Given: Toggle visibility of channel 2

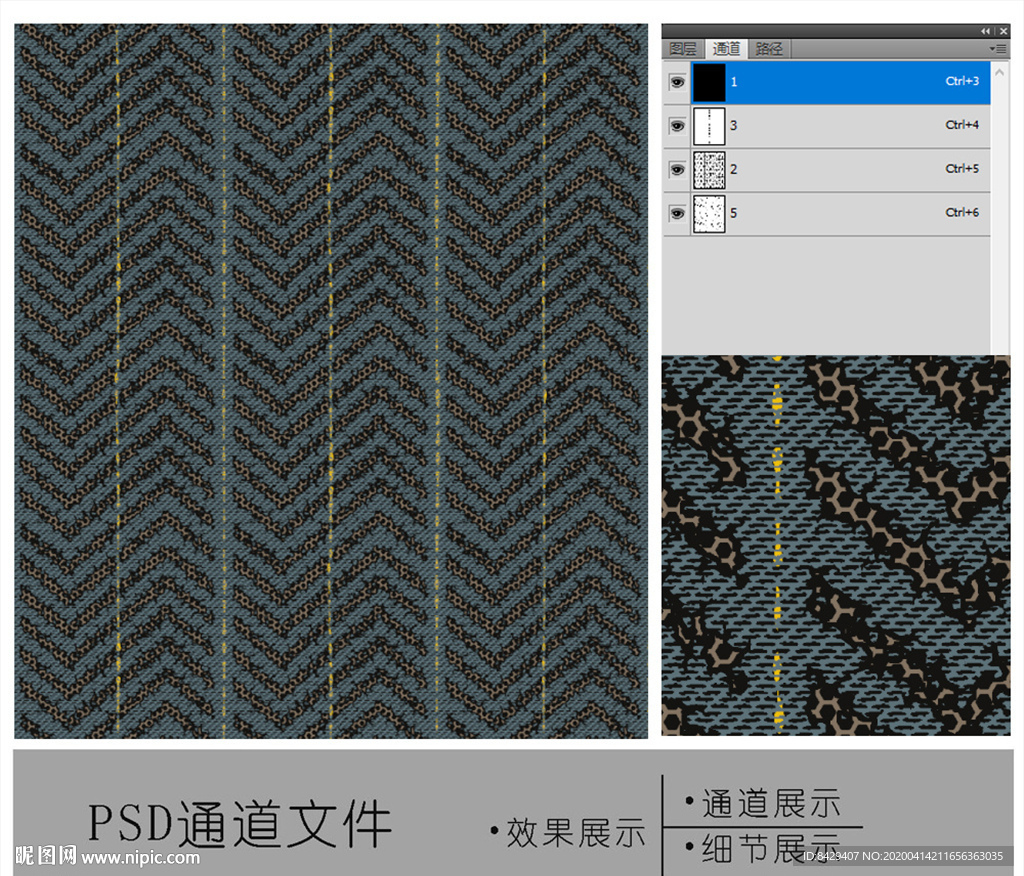Looking at the screenshot, I should point(677,170).
